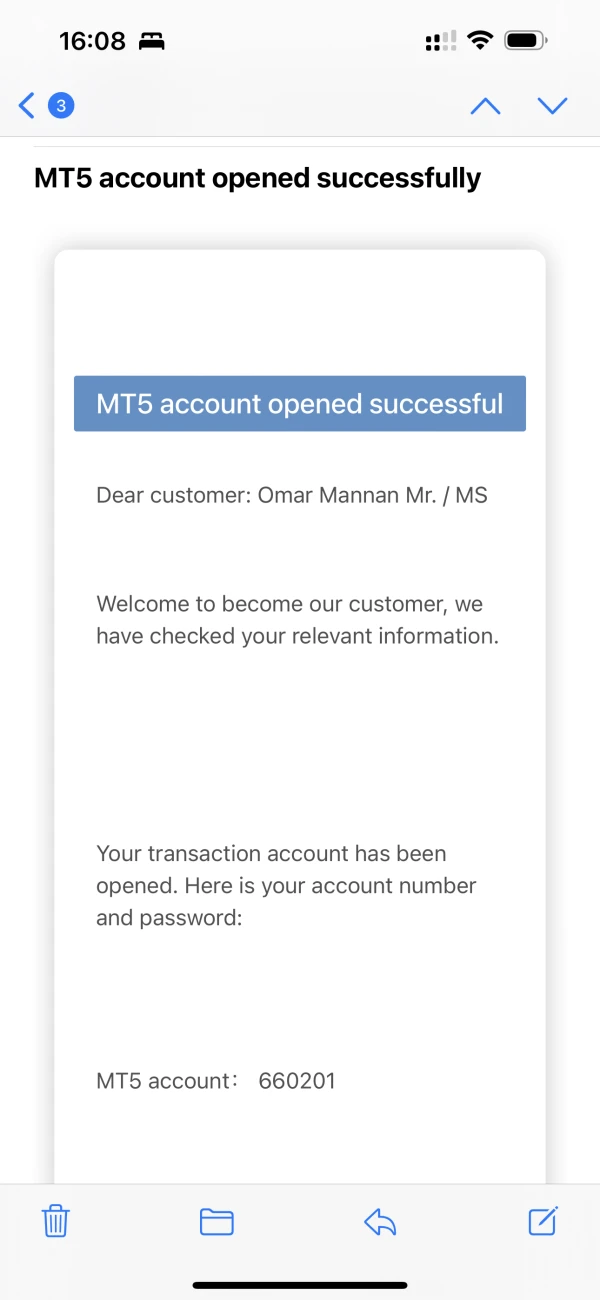Tap the battery indicator in the status bar

pos(526,41)
